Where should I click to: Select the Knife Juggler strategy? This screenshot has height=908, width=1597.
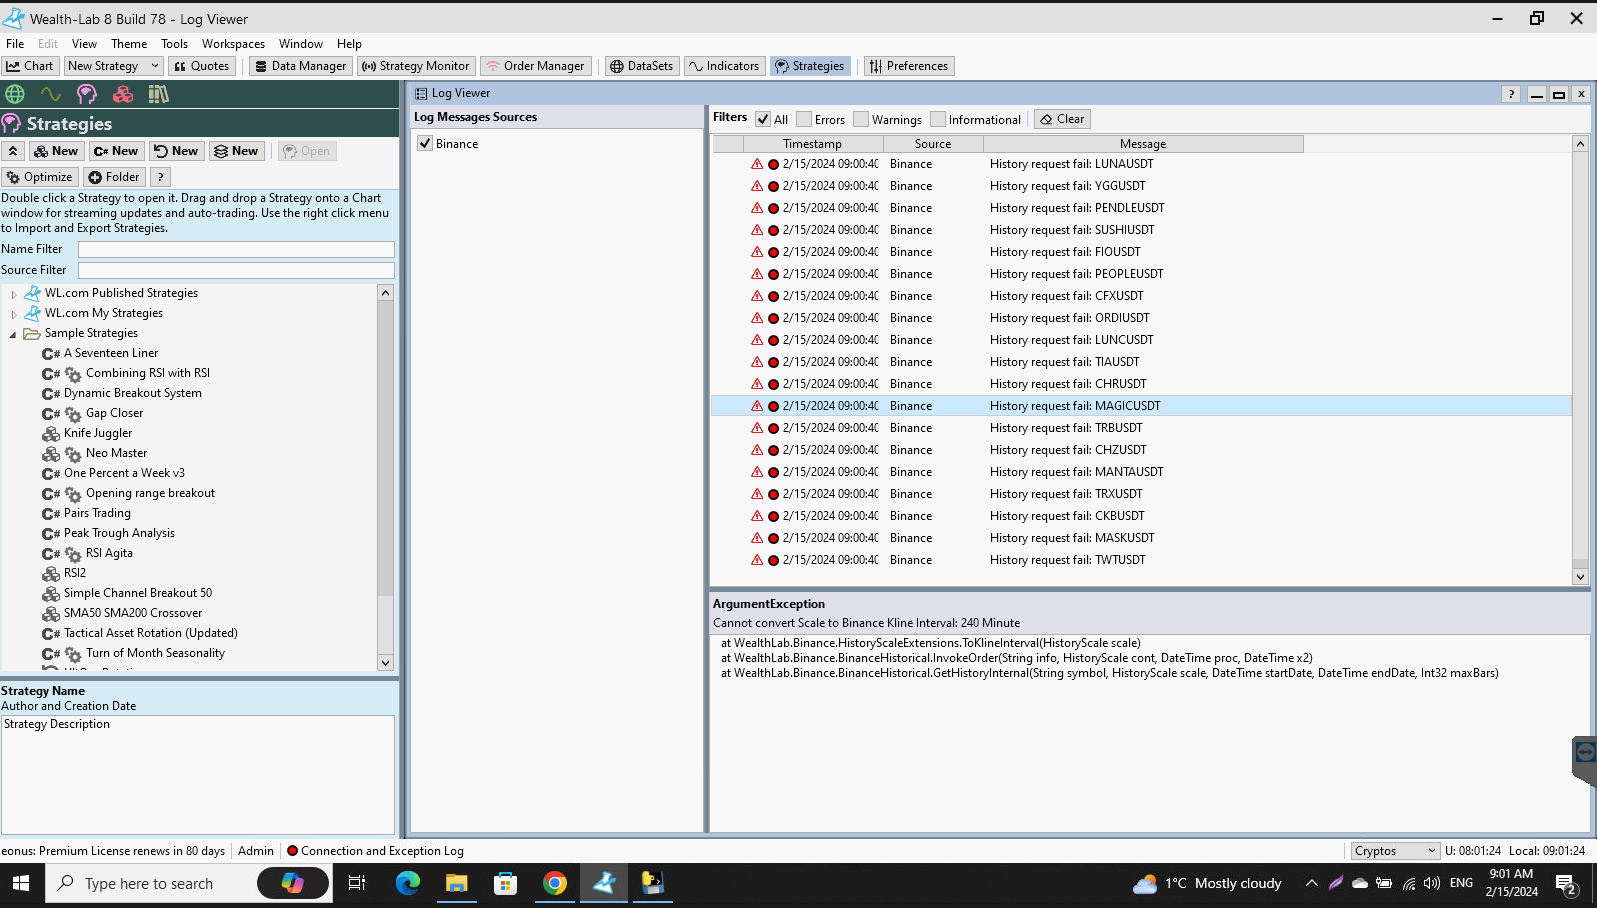(98, 433)
